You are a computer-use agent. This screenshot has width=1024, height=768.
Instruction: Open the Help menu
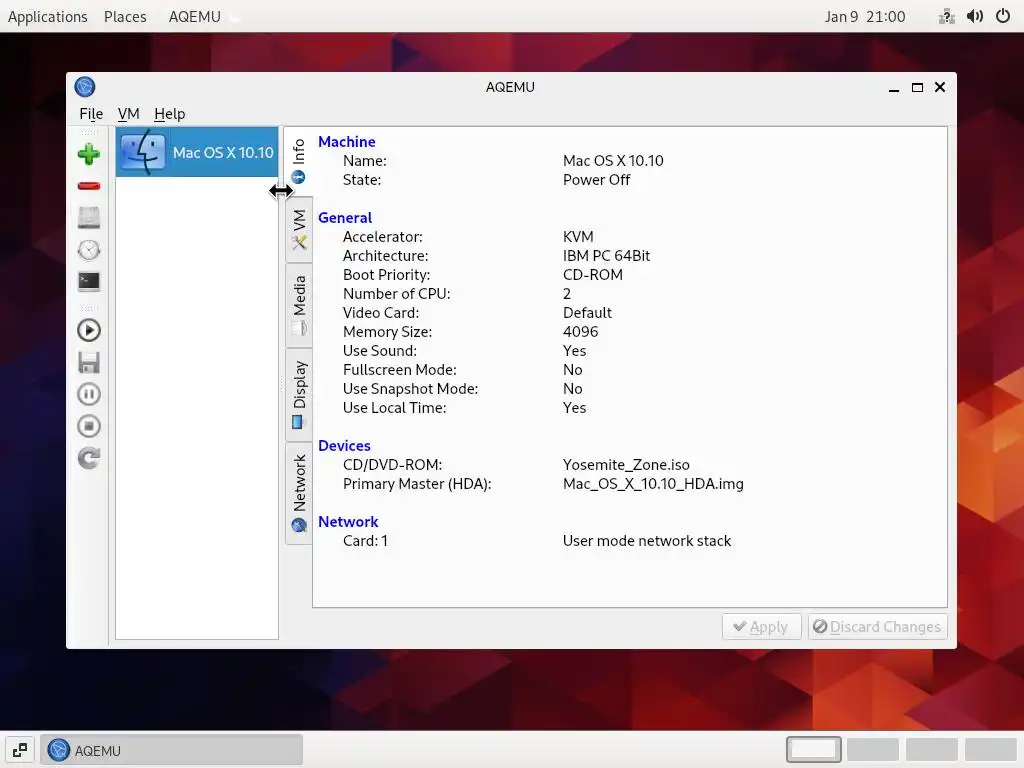170,114
